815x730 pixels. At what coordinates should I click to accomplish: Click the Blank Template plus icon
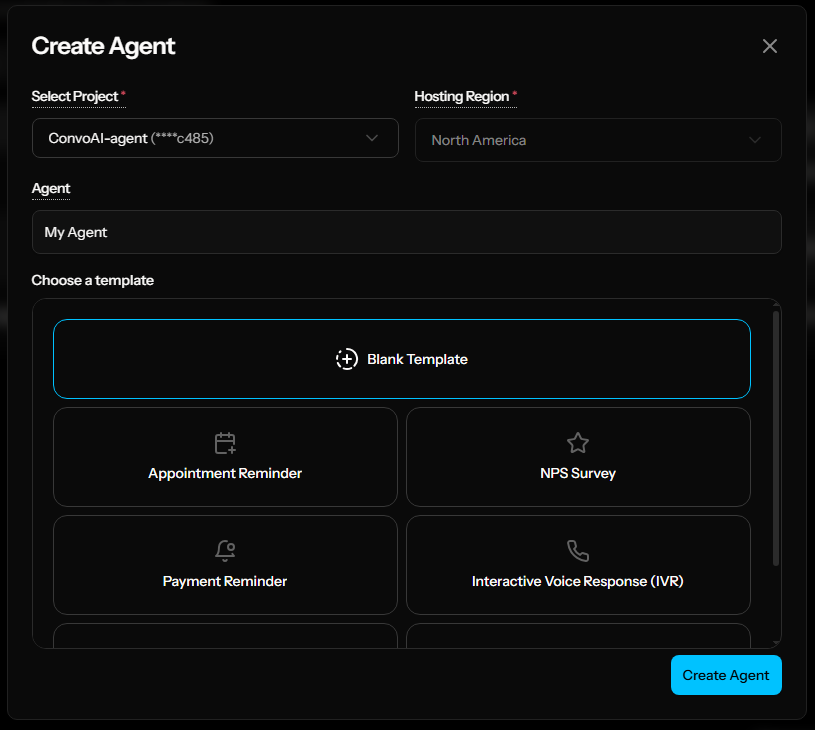click(346, 359)
